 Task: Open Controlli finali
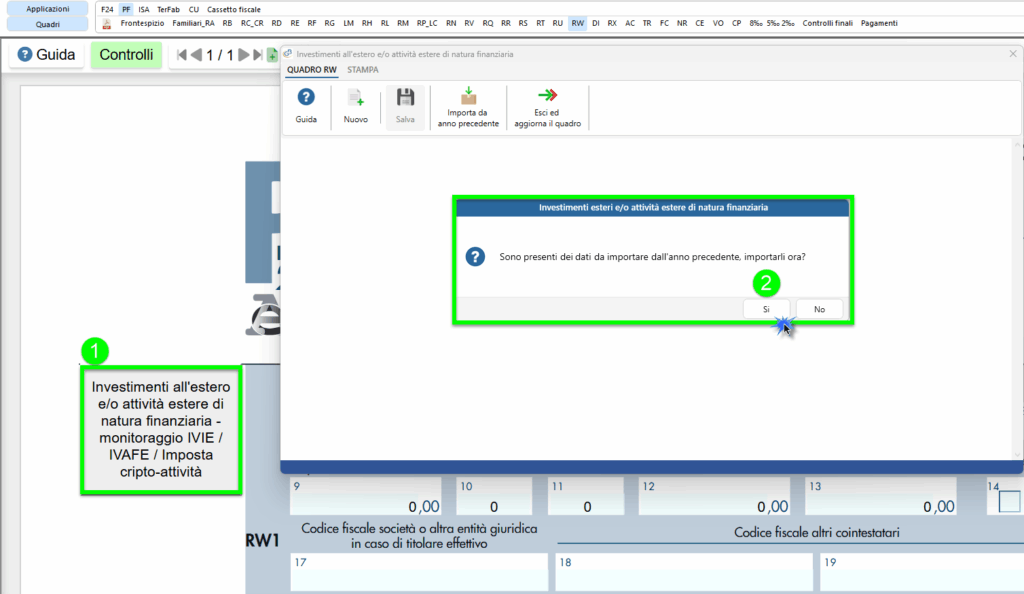(x=827, y=23)
